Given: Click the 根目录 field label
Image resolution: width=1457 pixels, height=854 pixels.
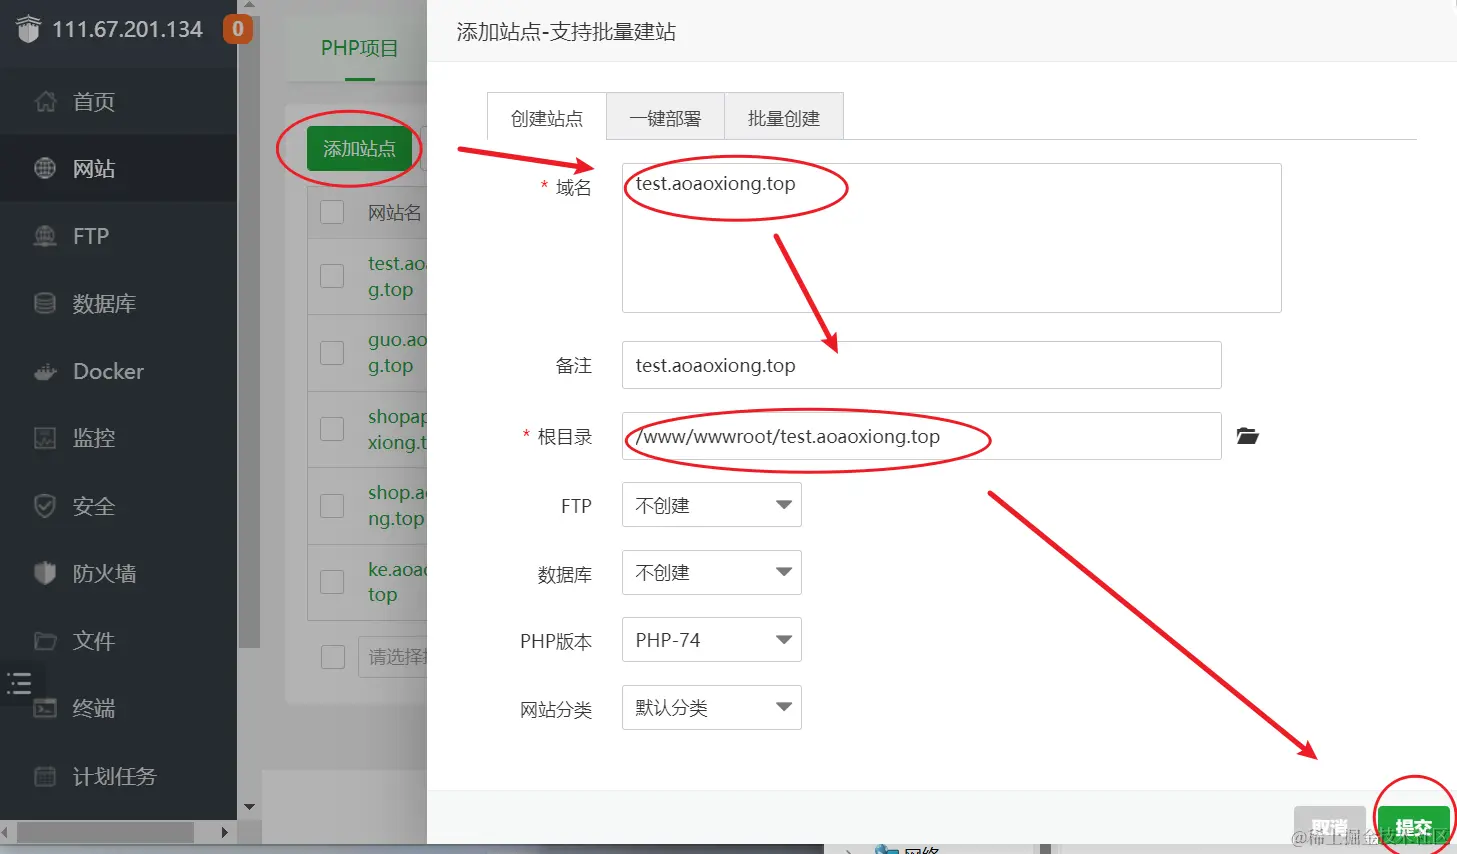Looking at the screenshot, I should point(565,436).
